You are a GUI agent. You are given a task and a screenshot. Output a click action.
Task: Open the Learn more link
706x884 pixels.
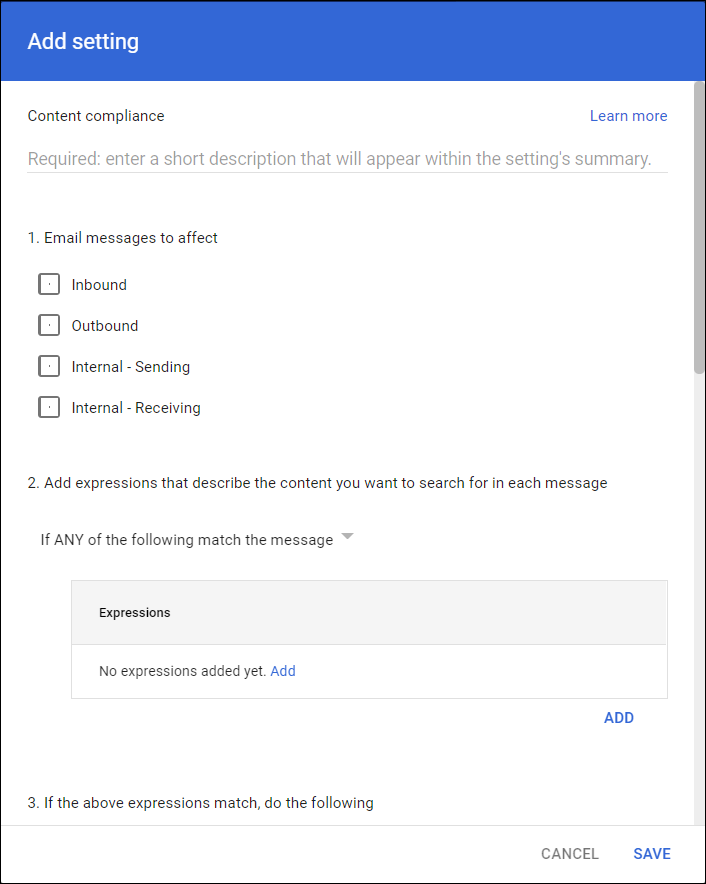(628, 116)
